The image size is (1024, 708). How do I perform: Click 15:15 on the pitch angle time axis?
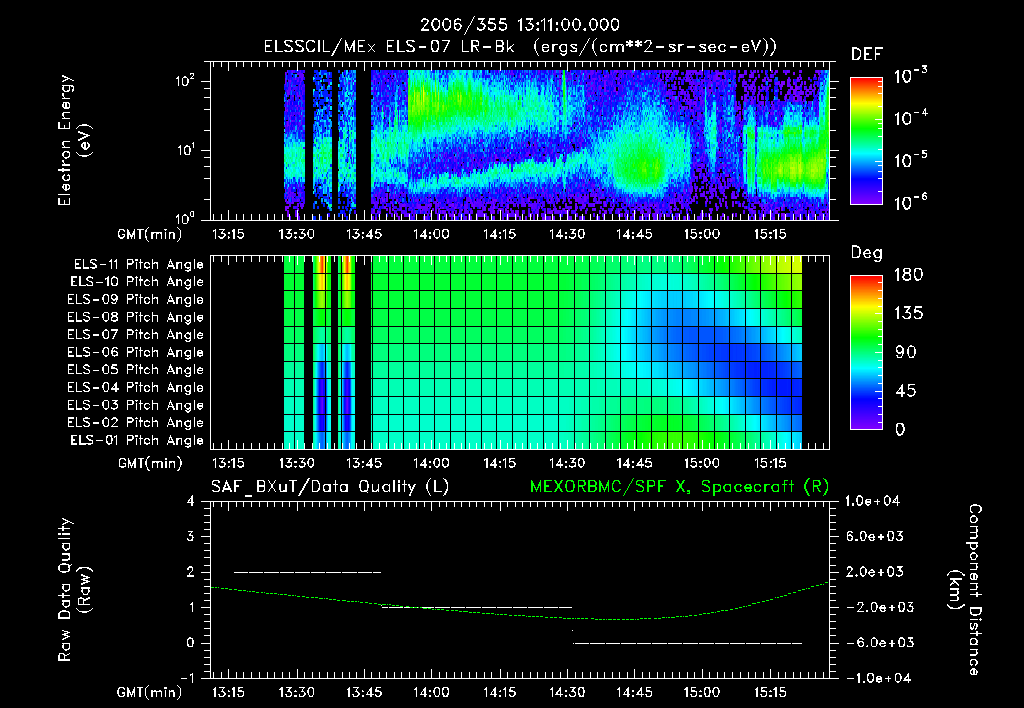(x=770, y=463)
